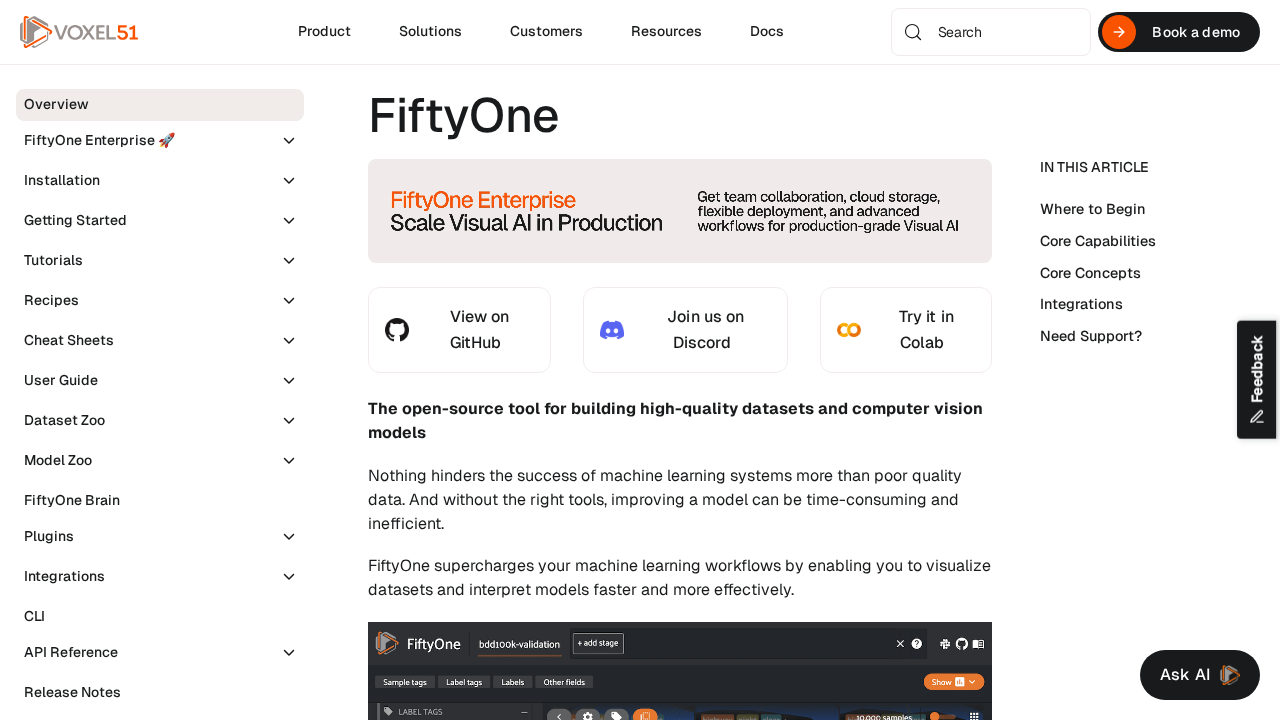1280x720 pixels.
Task: Select the tag icon in the FiftyOne viewer
Action: click(x=615, y=716)
